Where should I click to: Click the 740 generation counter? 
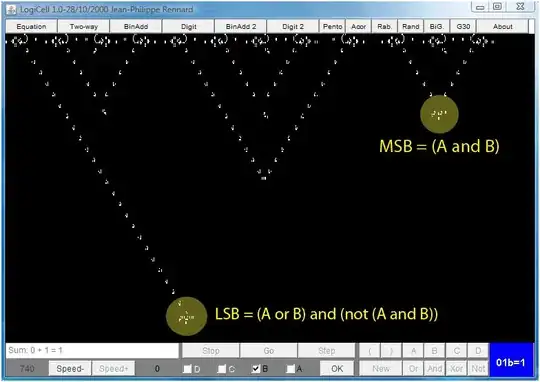[27, 369]
